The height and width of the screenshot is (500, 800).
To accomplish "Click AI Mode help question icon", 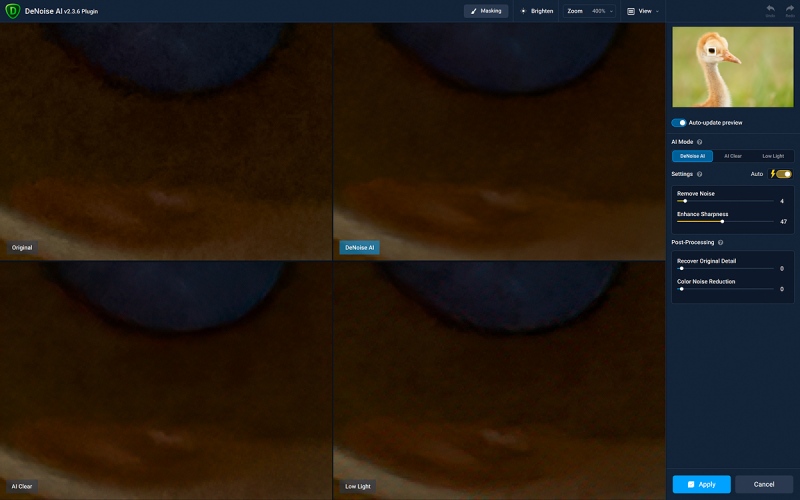I will click(x=699, y=142).
